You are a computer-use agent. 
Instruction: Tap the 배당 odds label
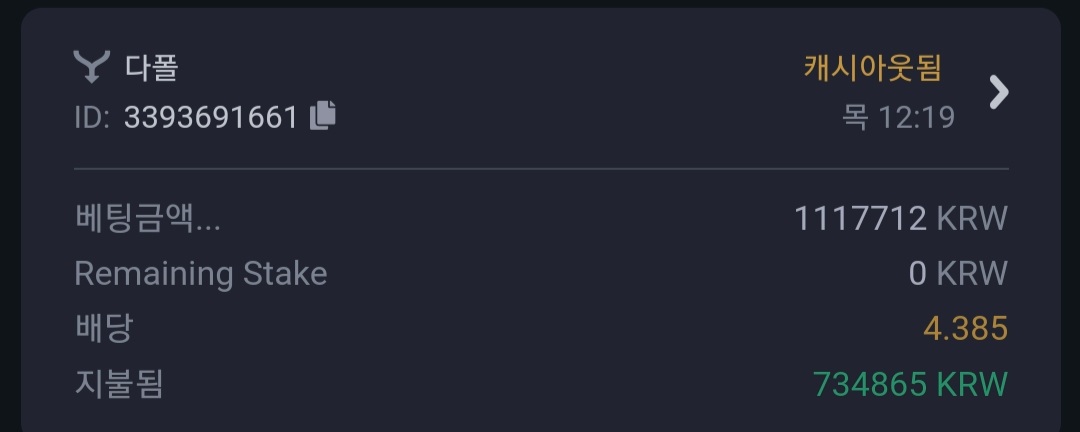103,328
